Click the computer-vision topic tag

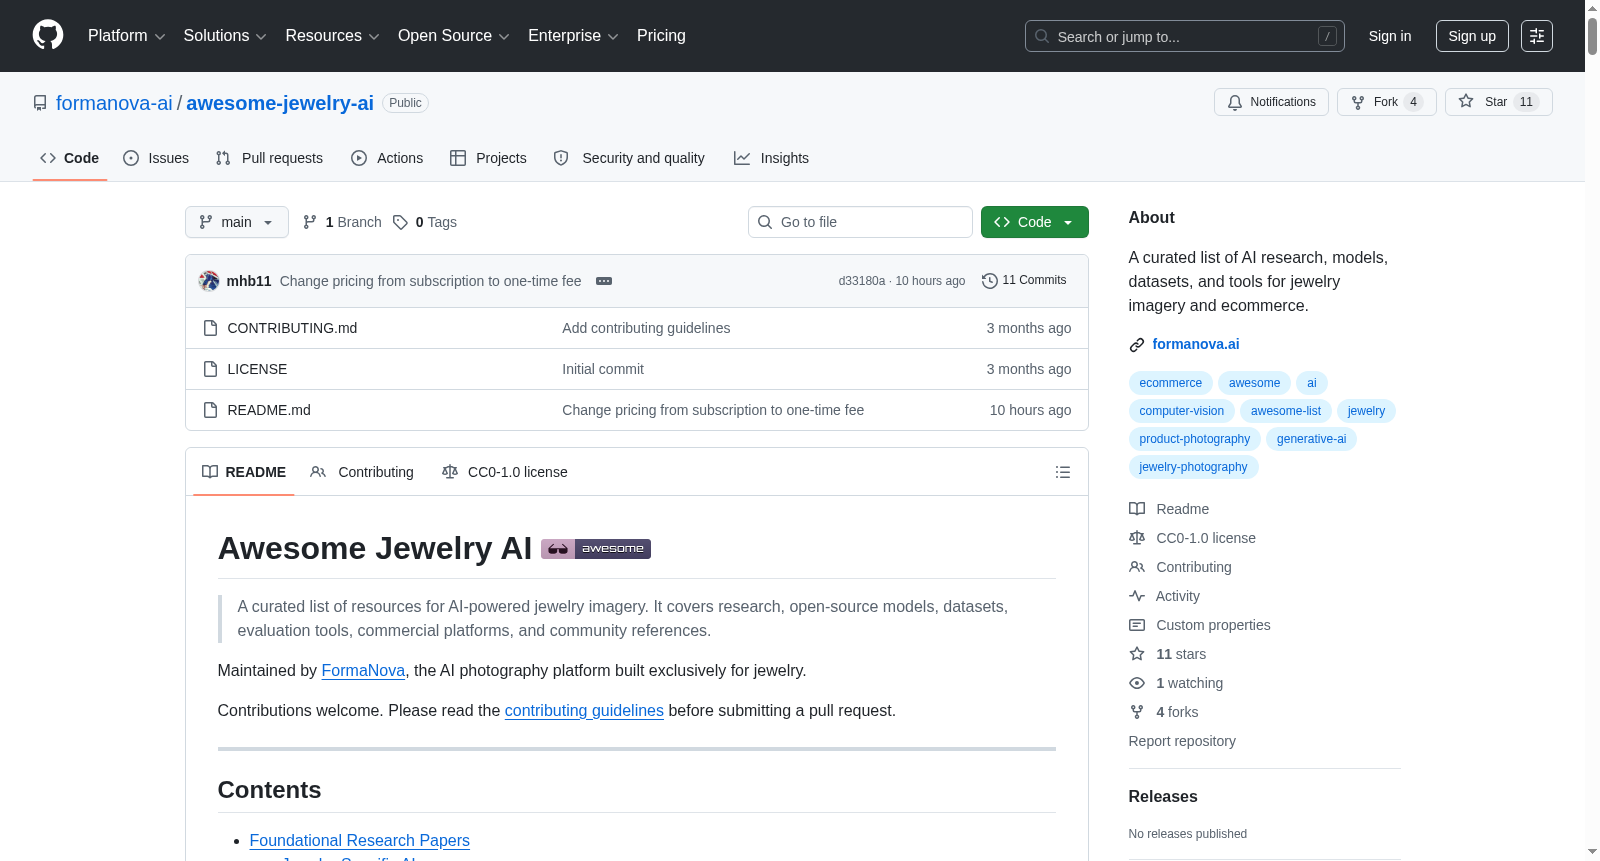(1181, 411)
